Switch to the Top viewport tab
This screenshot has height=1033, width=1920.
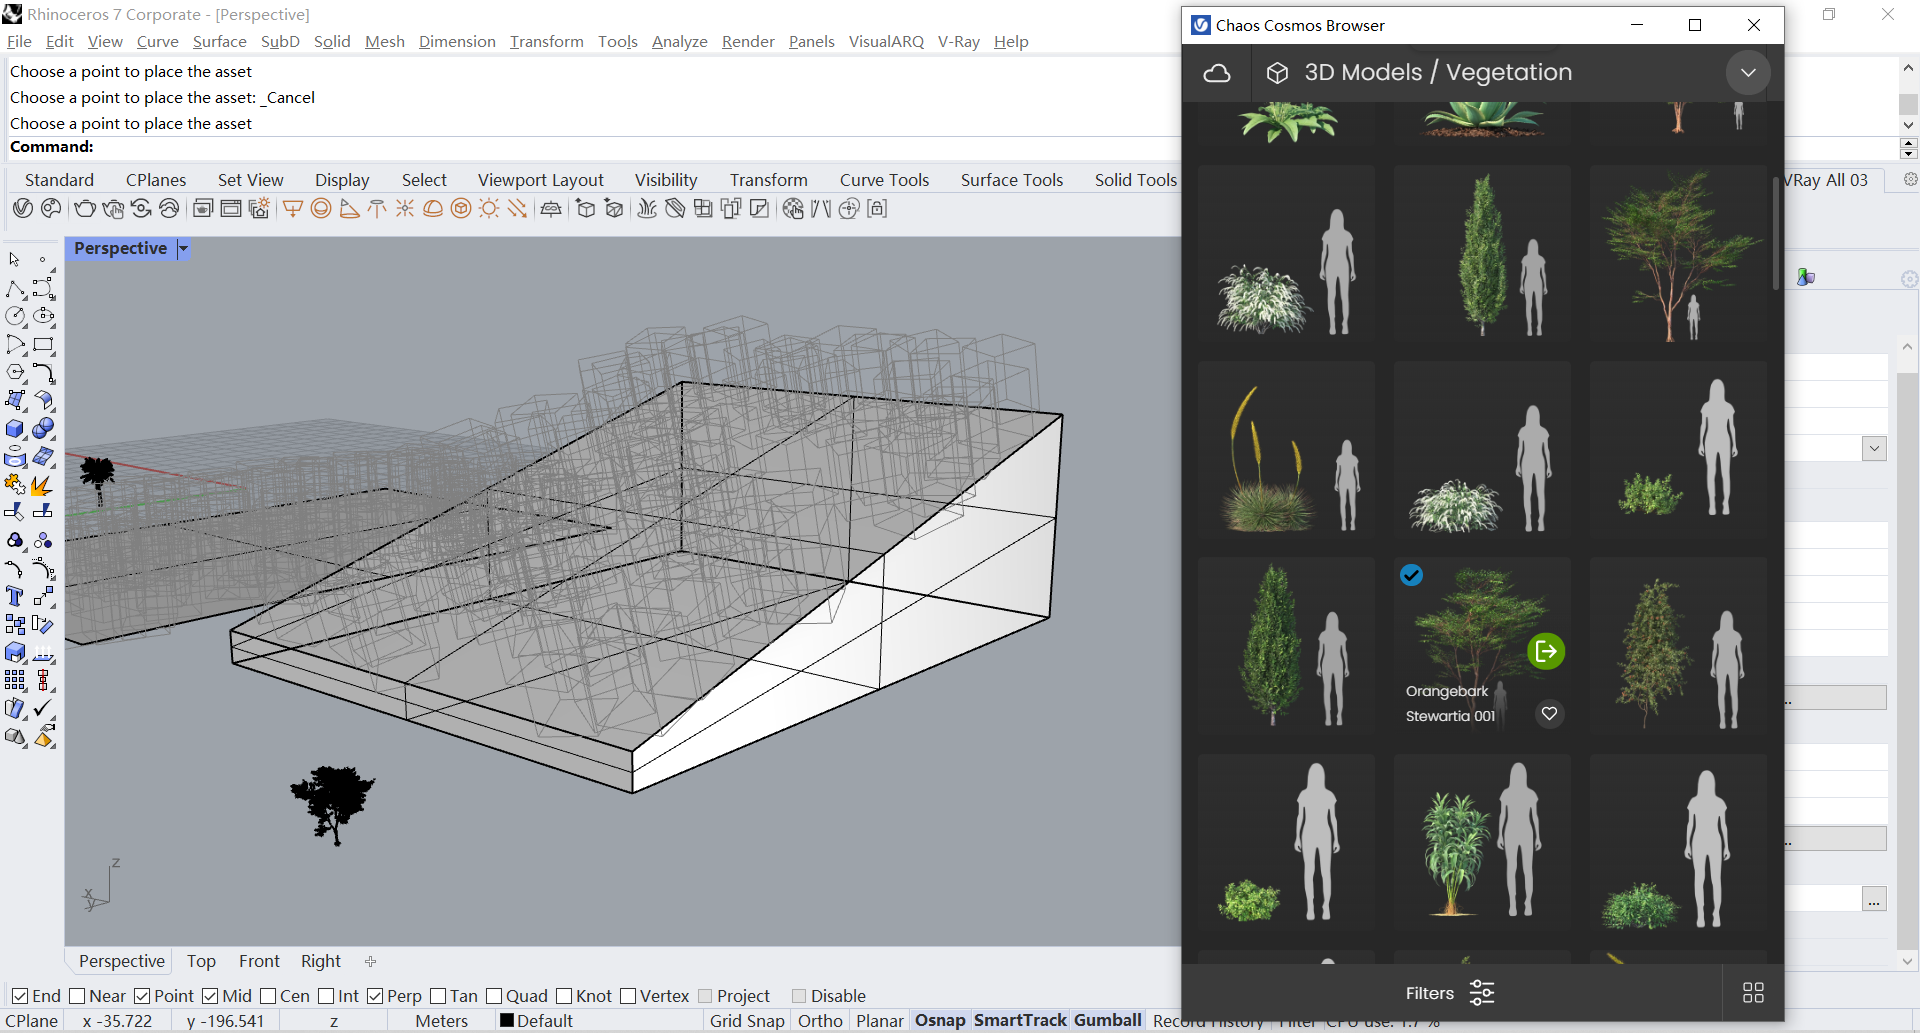[x=201, y=961]
